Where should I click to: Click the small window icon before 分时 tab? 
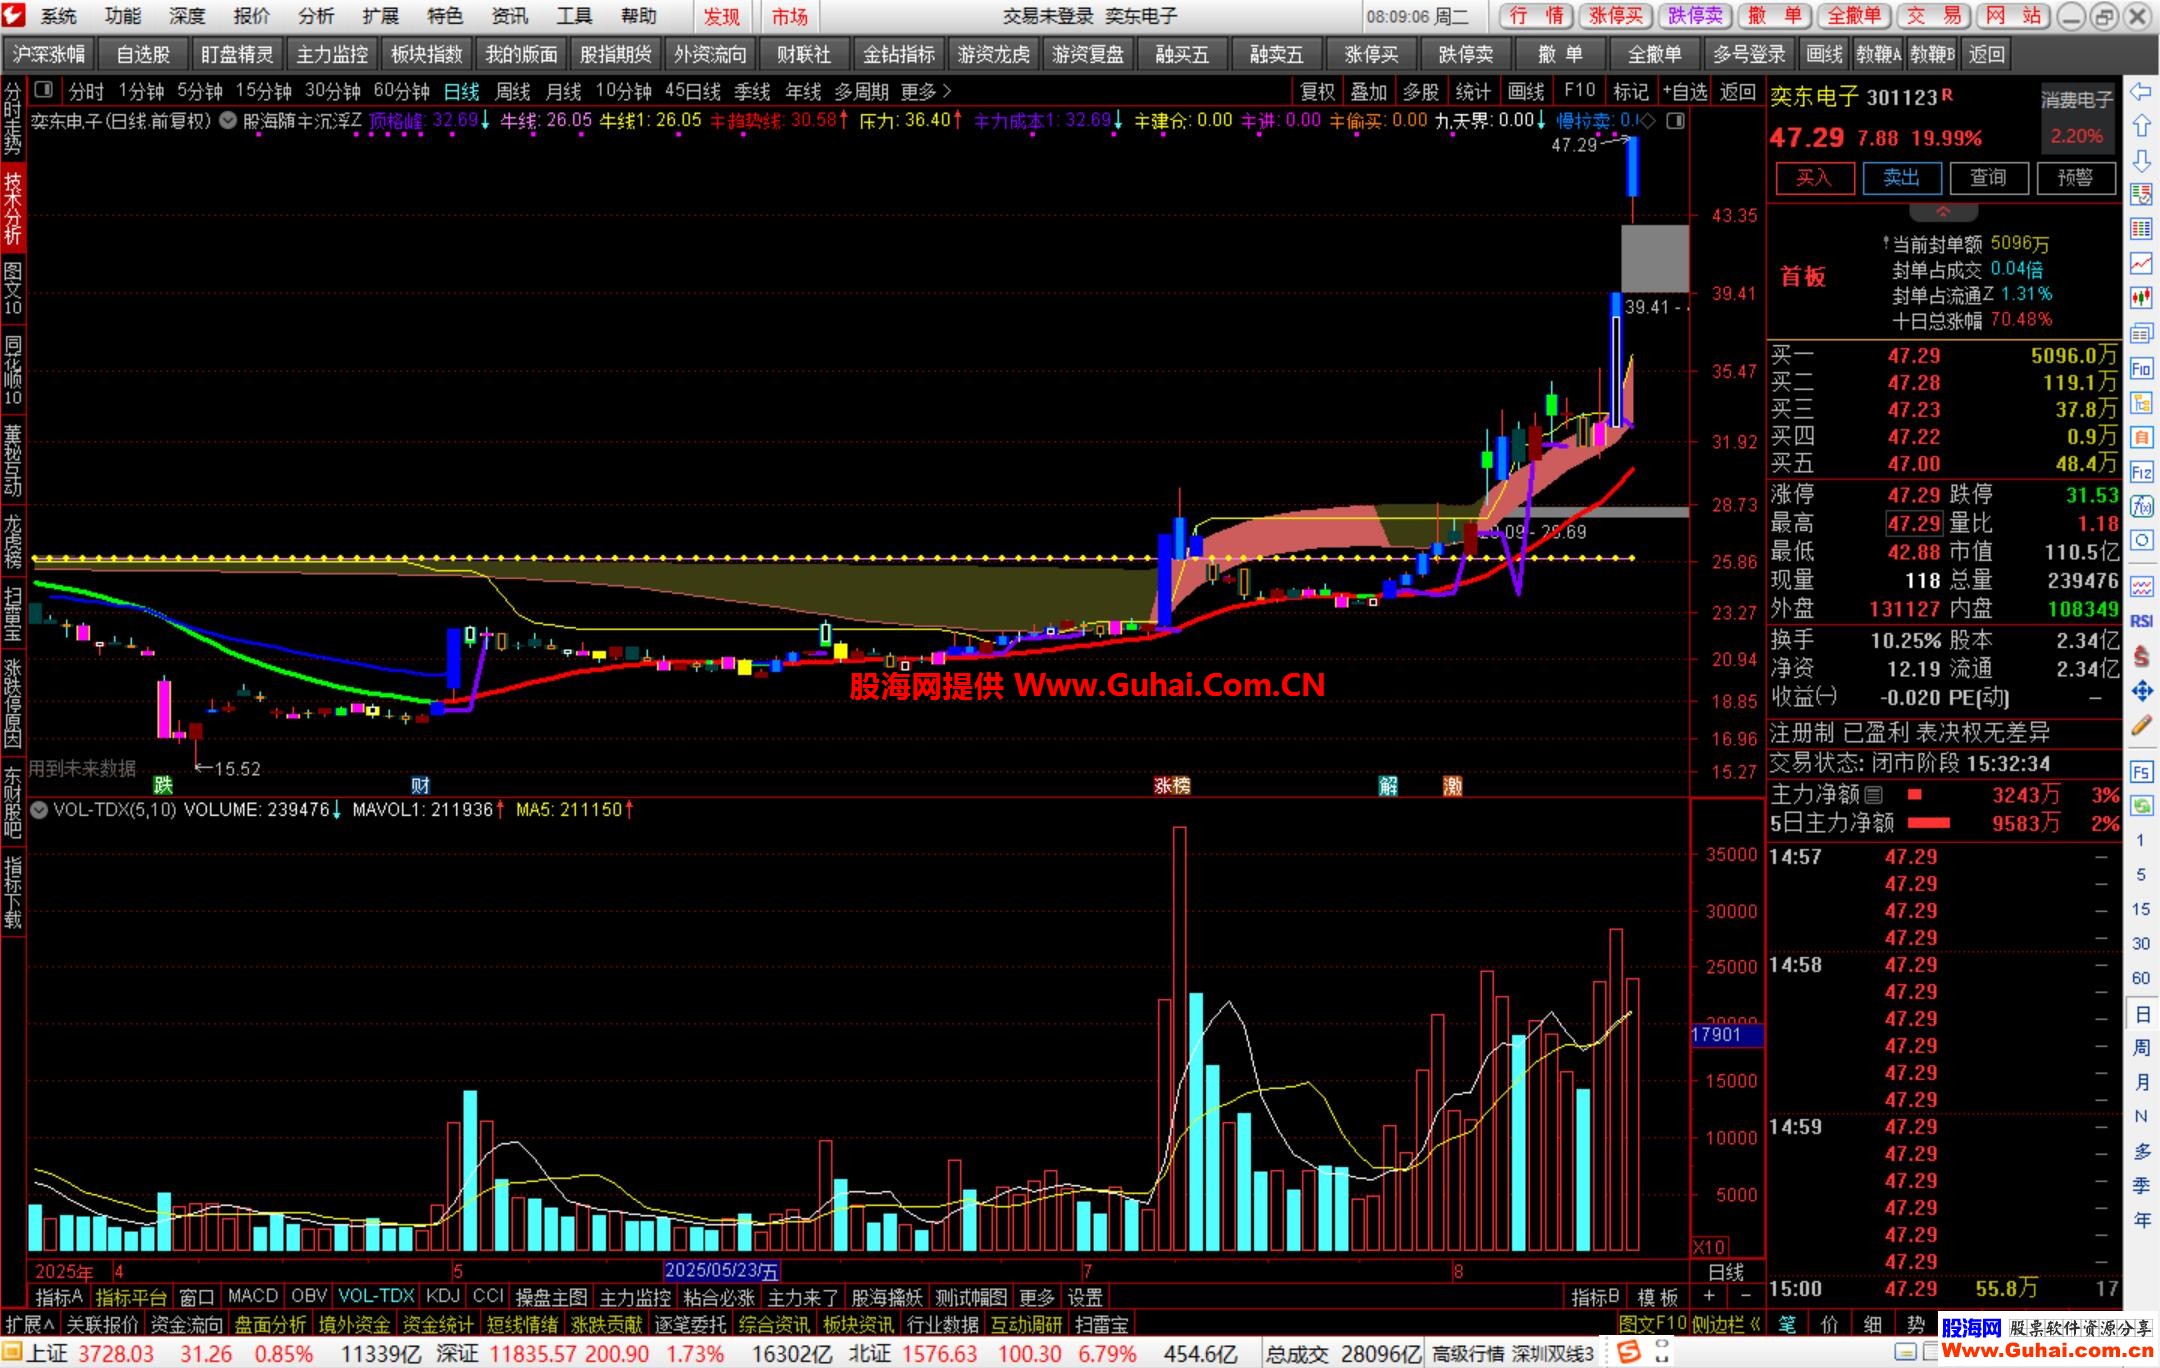click(x=43, y=90)
